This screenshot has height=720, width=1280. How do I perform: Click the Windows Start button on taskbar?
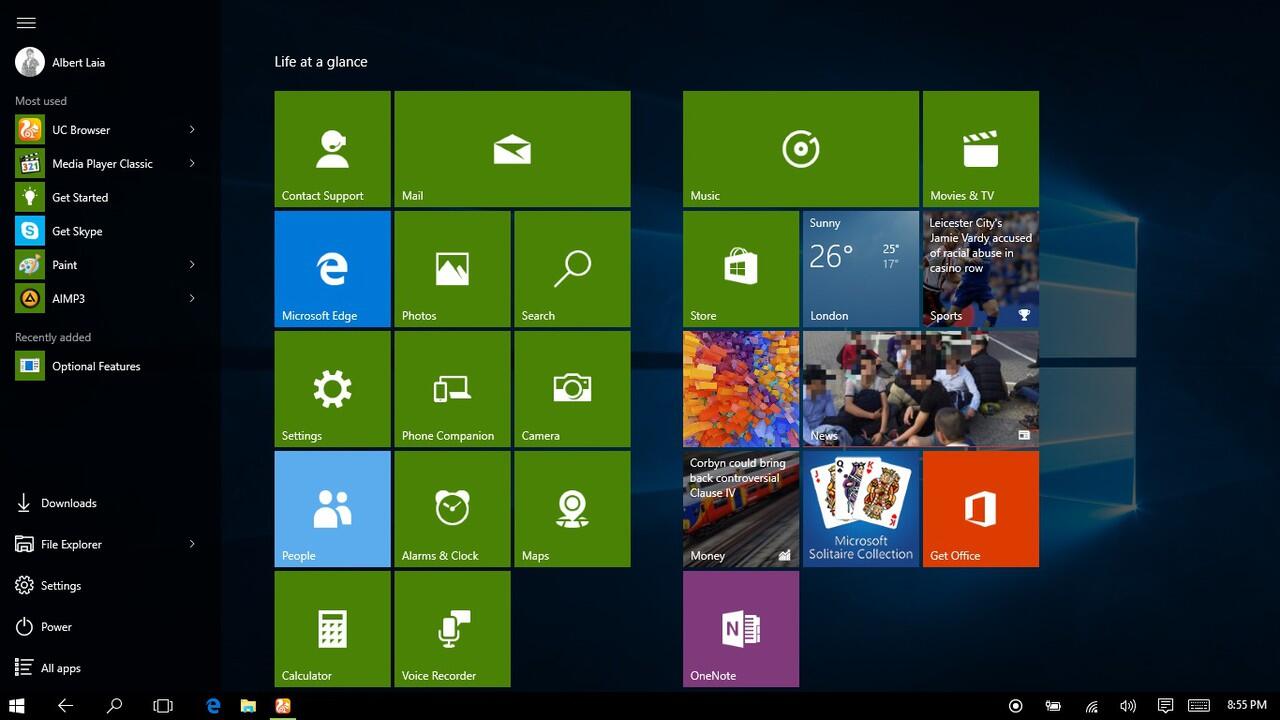coord(17,705)
